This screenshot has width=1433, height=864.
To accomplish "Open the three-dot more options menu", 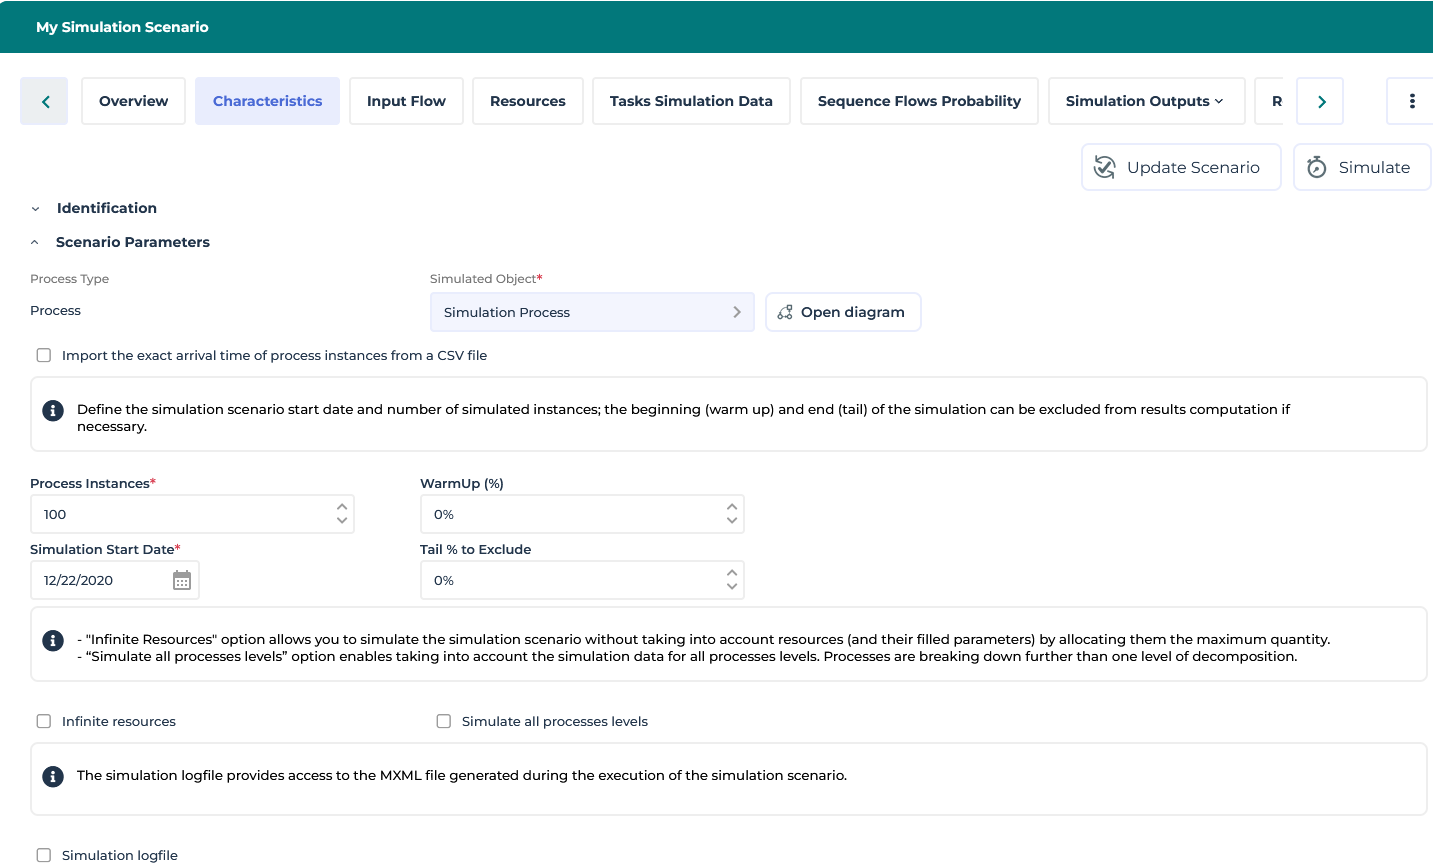I will (x=1411, y=101).
